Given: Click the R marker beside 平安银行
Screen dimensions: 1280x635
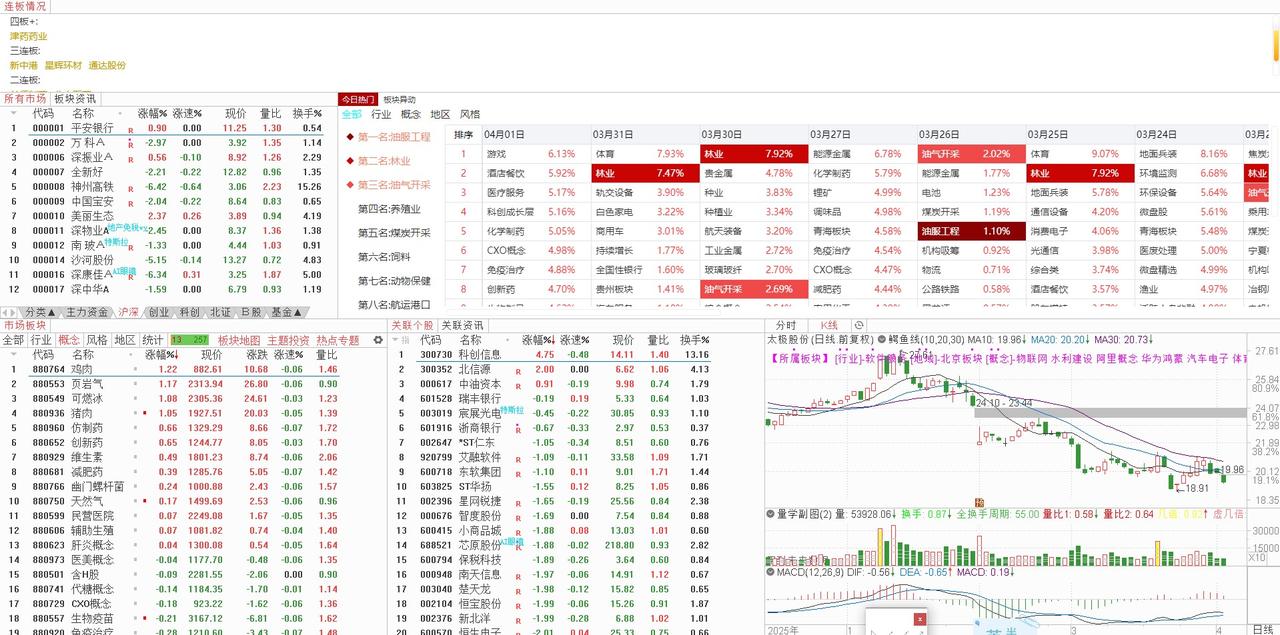Looking at the screenshot, I should 130,130.
